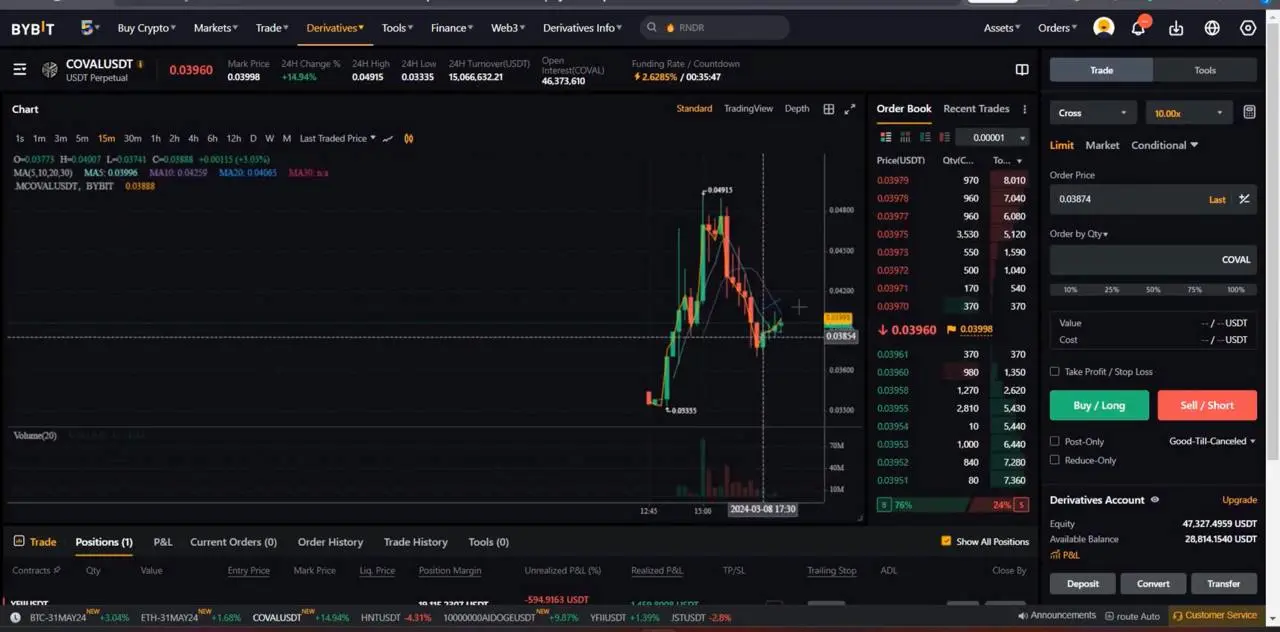This screenshot has width=1280, height=632.
Task: Click the Bybit logo
Action: pyautogui.click(x=33, y=28)
